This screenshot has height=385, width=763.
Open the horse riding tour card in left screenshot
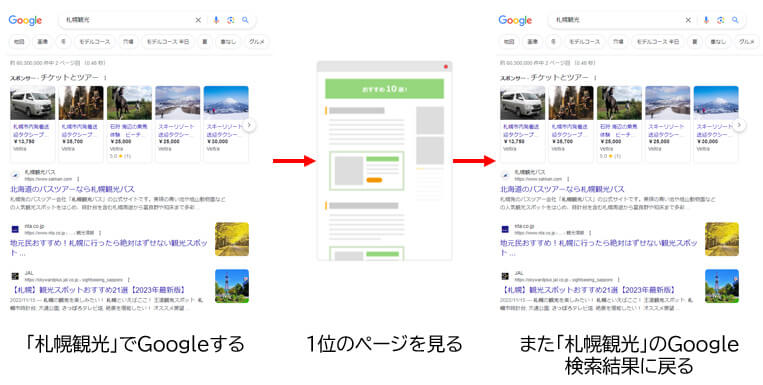[x=129, y=124]
